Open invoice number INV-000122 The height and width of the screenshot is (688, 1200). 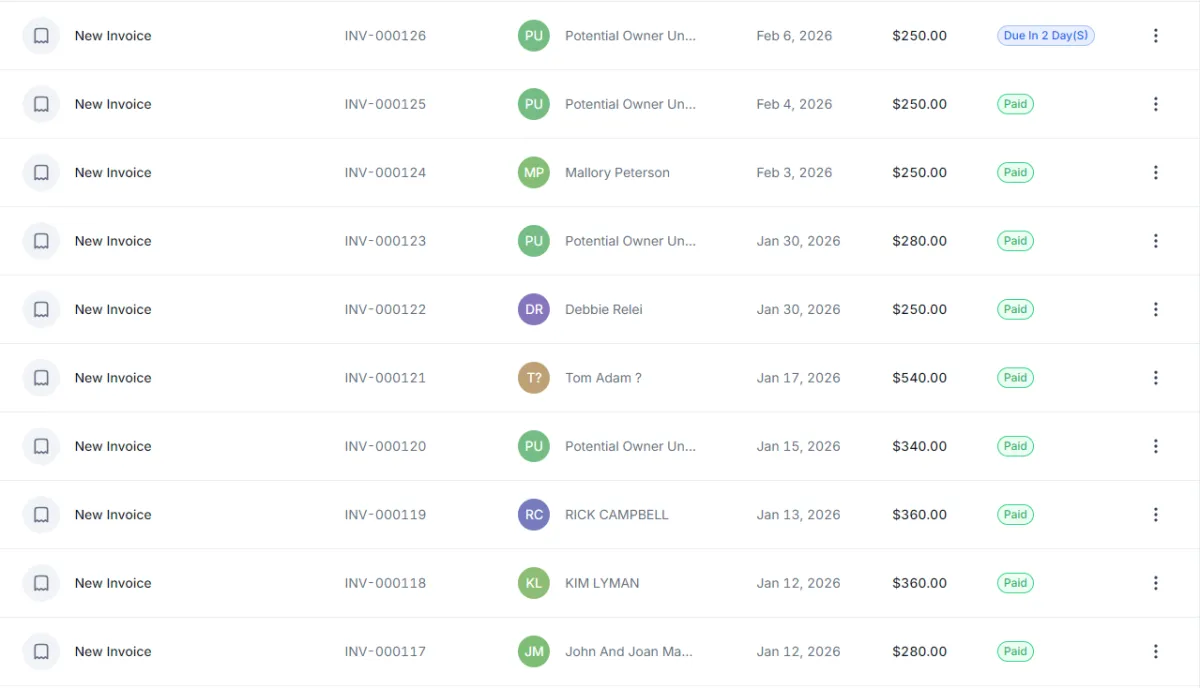pyautogui.click(x=385, y=310)
